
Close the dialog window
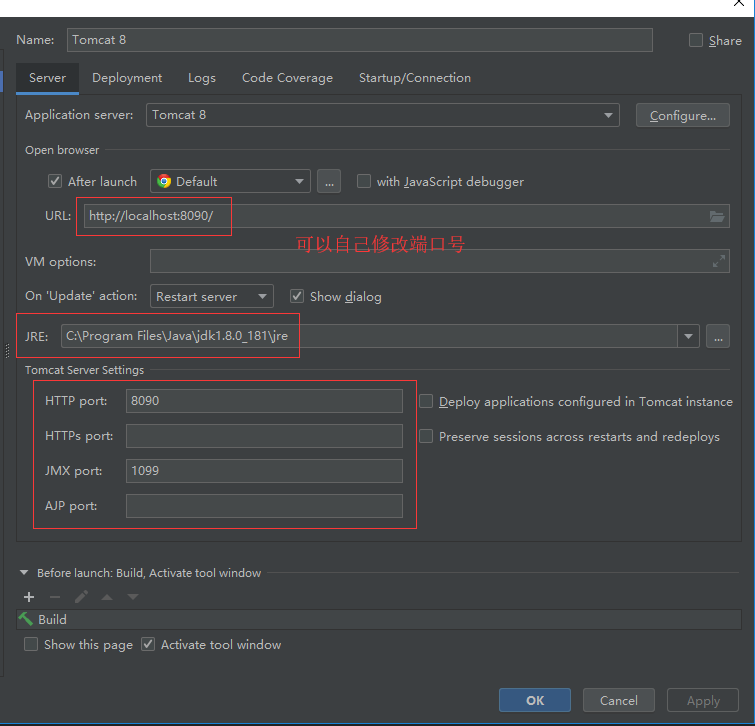coord(739,3)
